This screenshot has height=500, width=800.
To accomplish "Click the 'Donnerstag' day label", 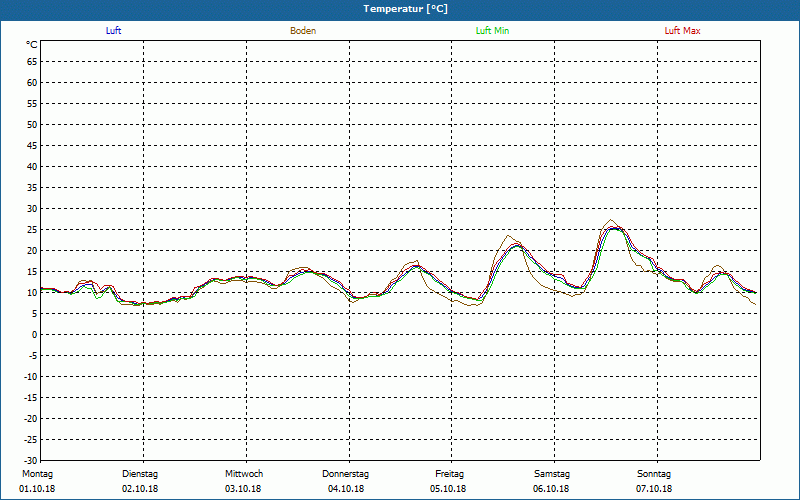I will coord(346,474).
